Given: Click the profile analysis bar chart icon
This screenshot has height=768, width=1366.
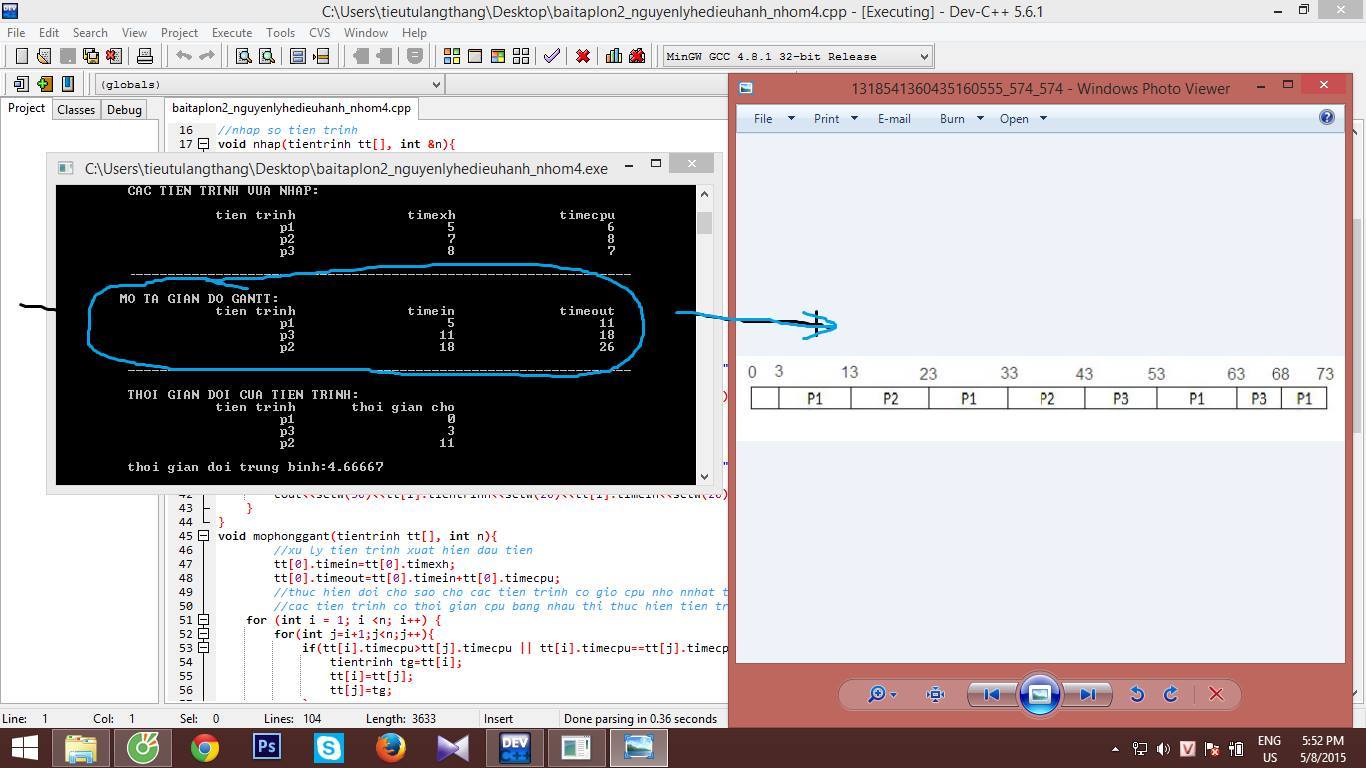Looking at the screenshot, I should 613,56.
